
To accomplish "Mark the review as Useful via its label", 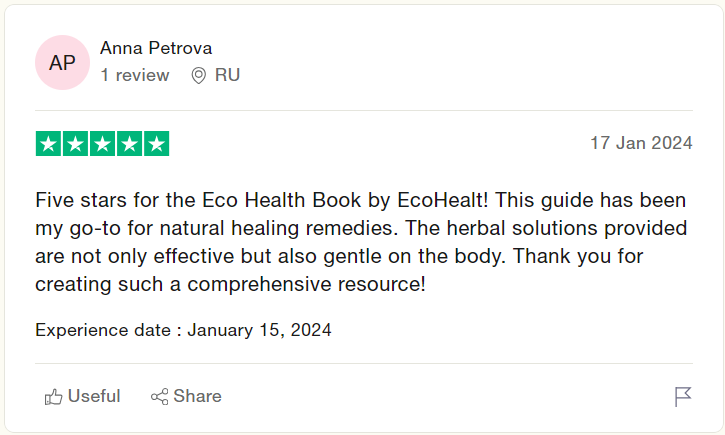I will 94,396.
